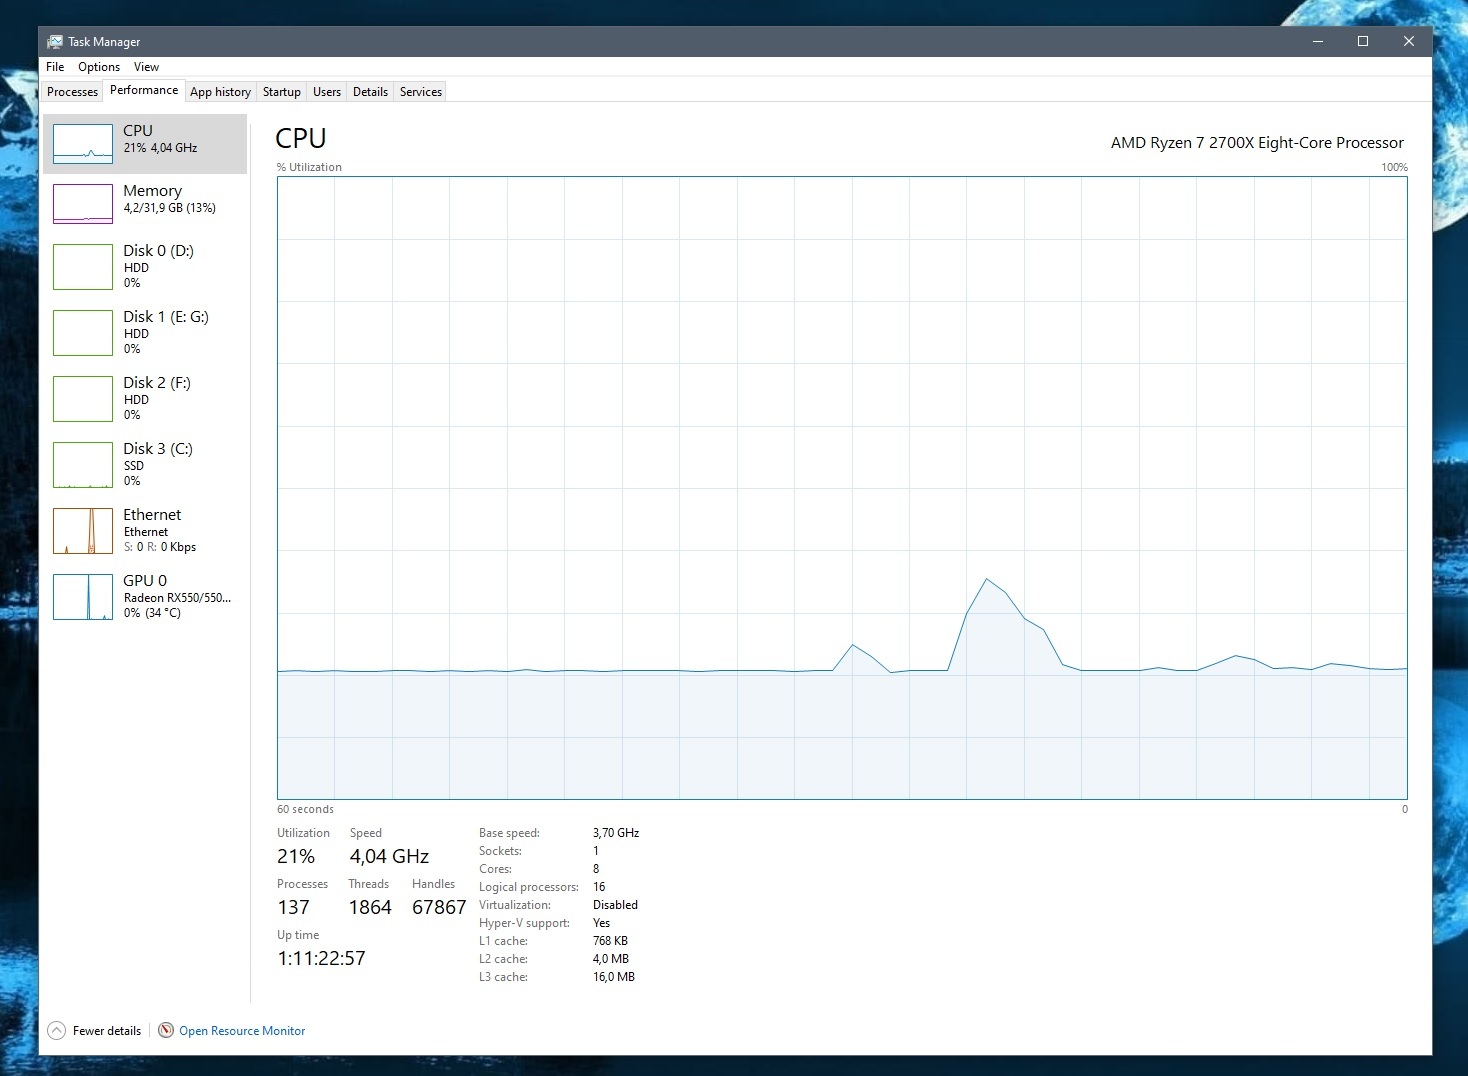Click the 60 seconds axis label

pyautogui.click(x=305, y=809)
